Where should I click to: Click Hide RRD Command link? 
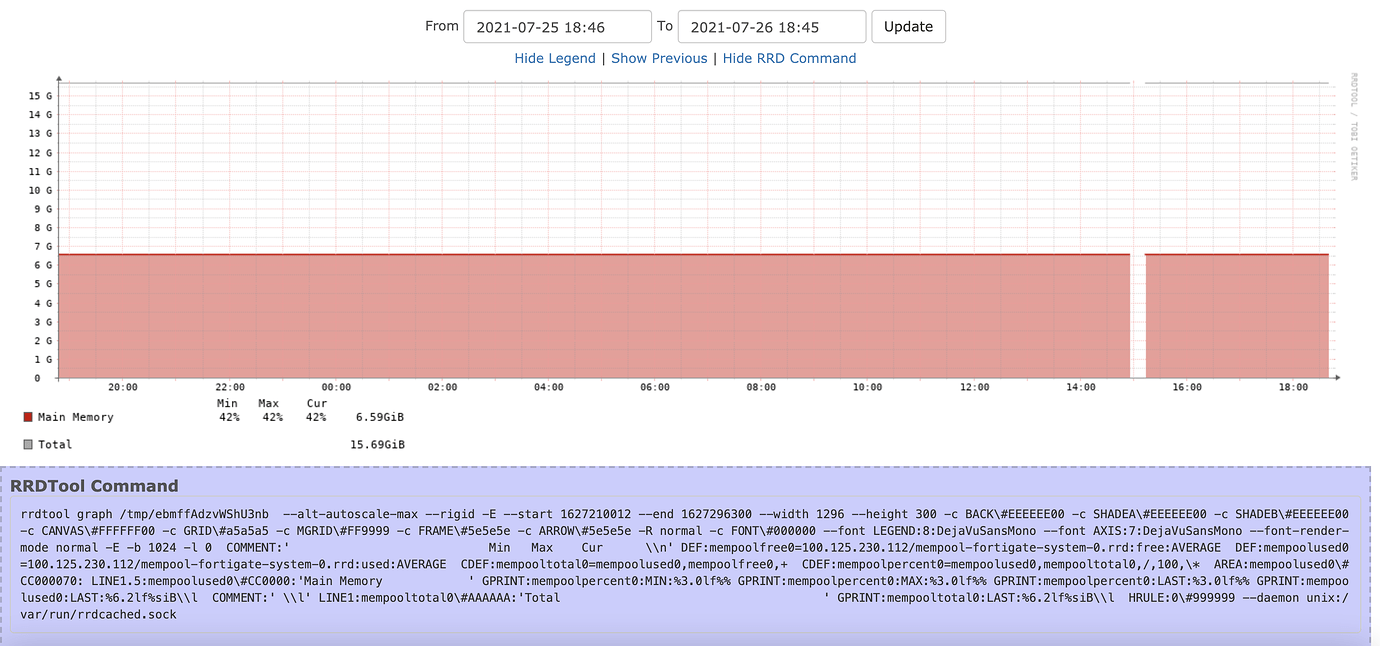[x=789, y=59]
